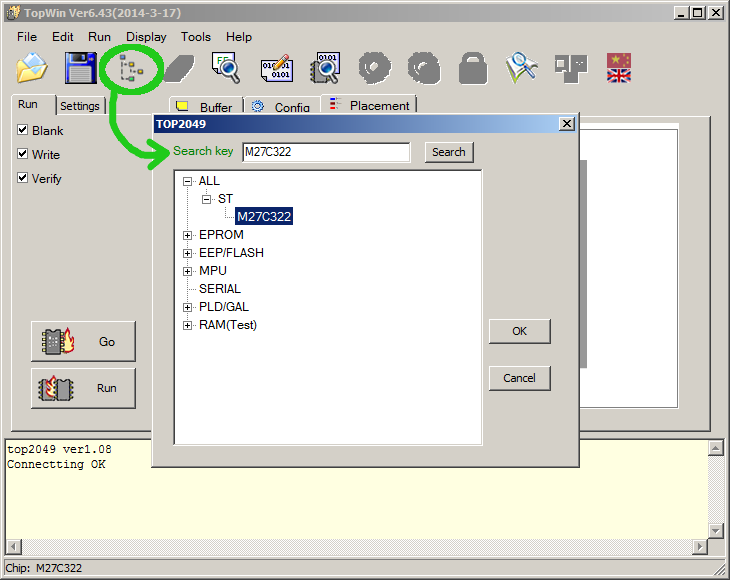Disable the Verify checkbox

pyautogui.click(x=22, y=178)
